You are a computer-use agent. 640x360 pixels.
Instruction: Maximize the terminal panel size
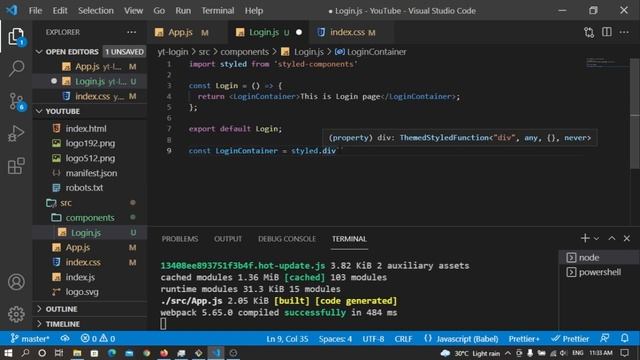coord(612,238)
